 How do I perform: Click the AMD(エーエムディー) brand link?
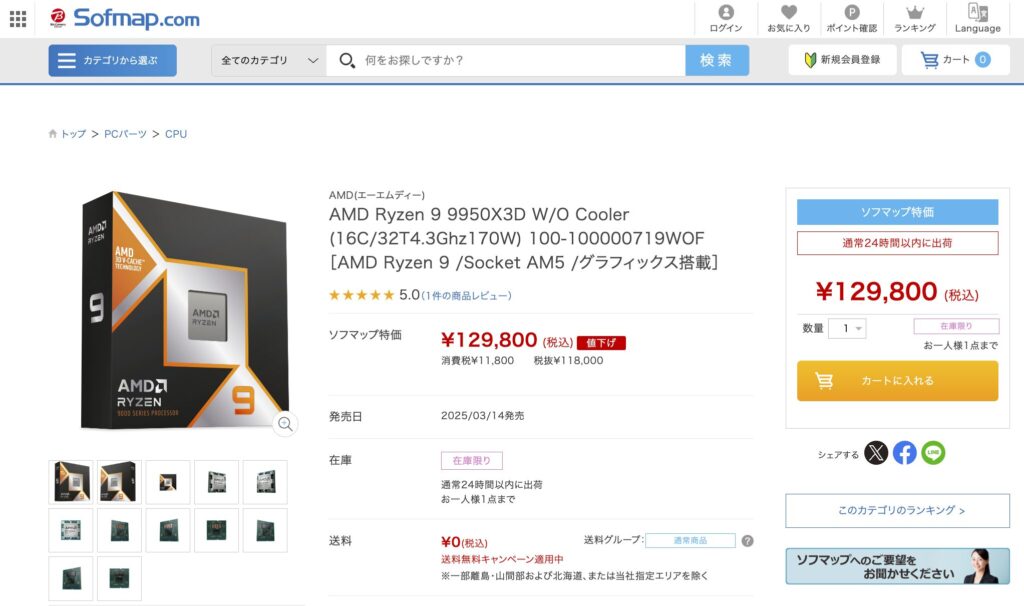(377, 195)
